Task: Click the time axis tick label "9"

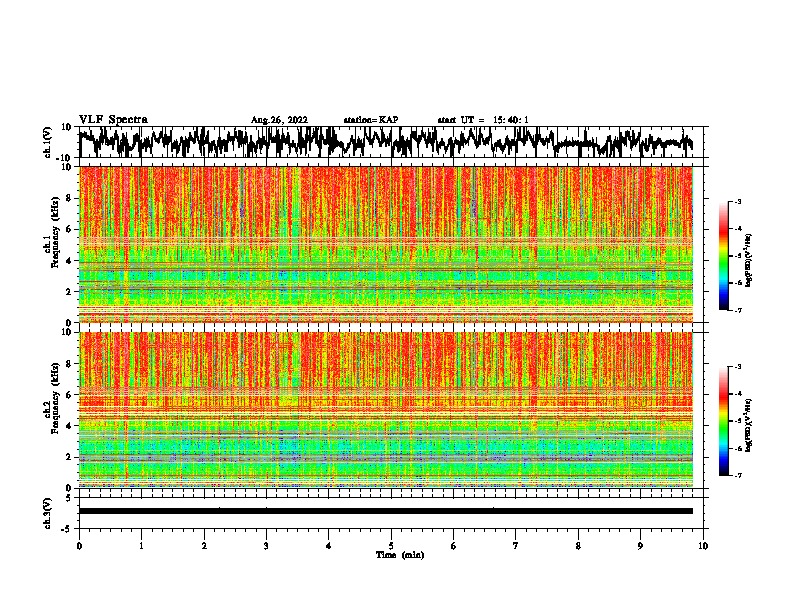Action: [640, 546]
